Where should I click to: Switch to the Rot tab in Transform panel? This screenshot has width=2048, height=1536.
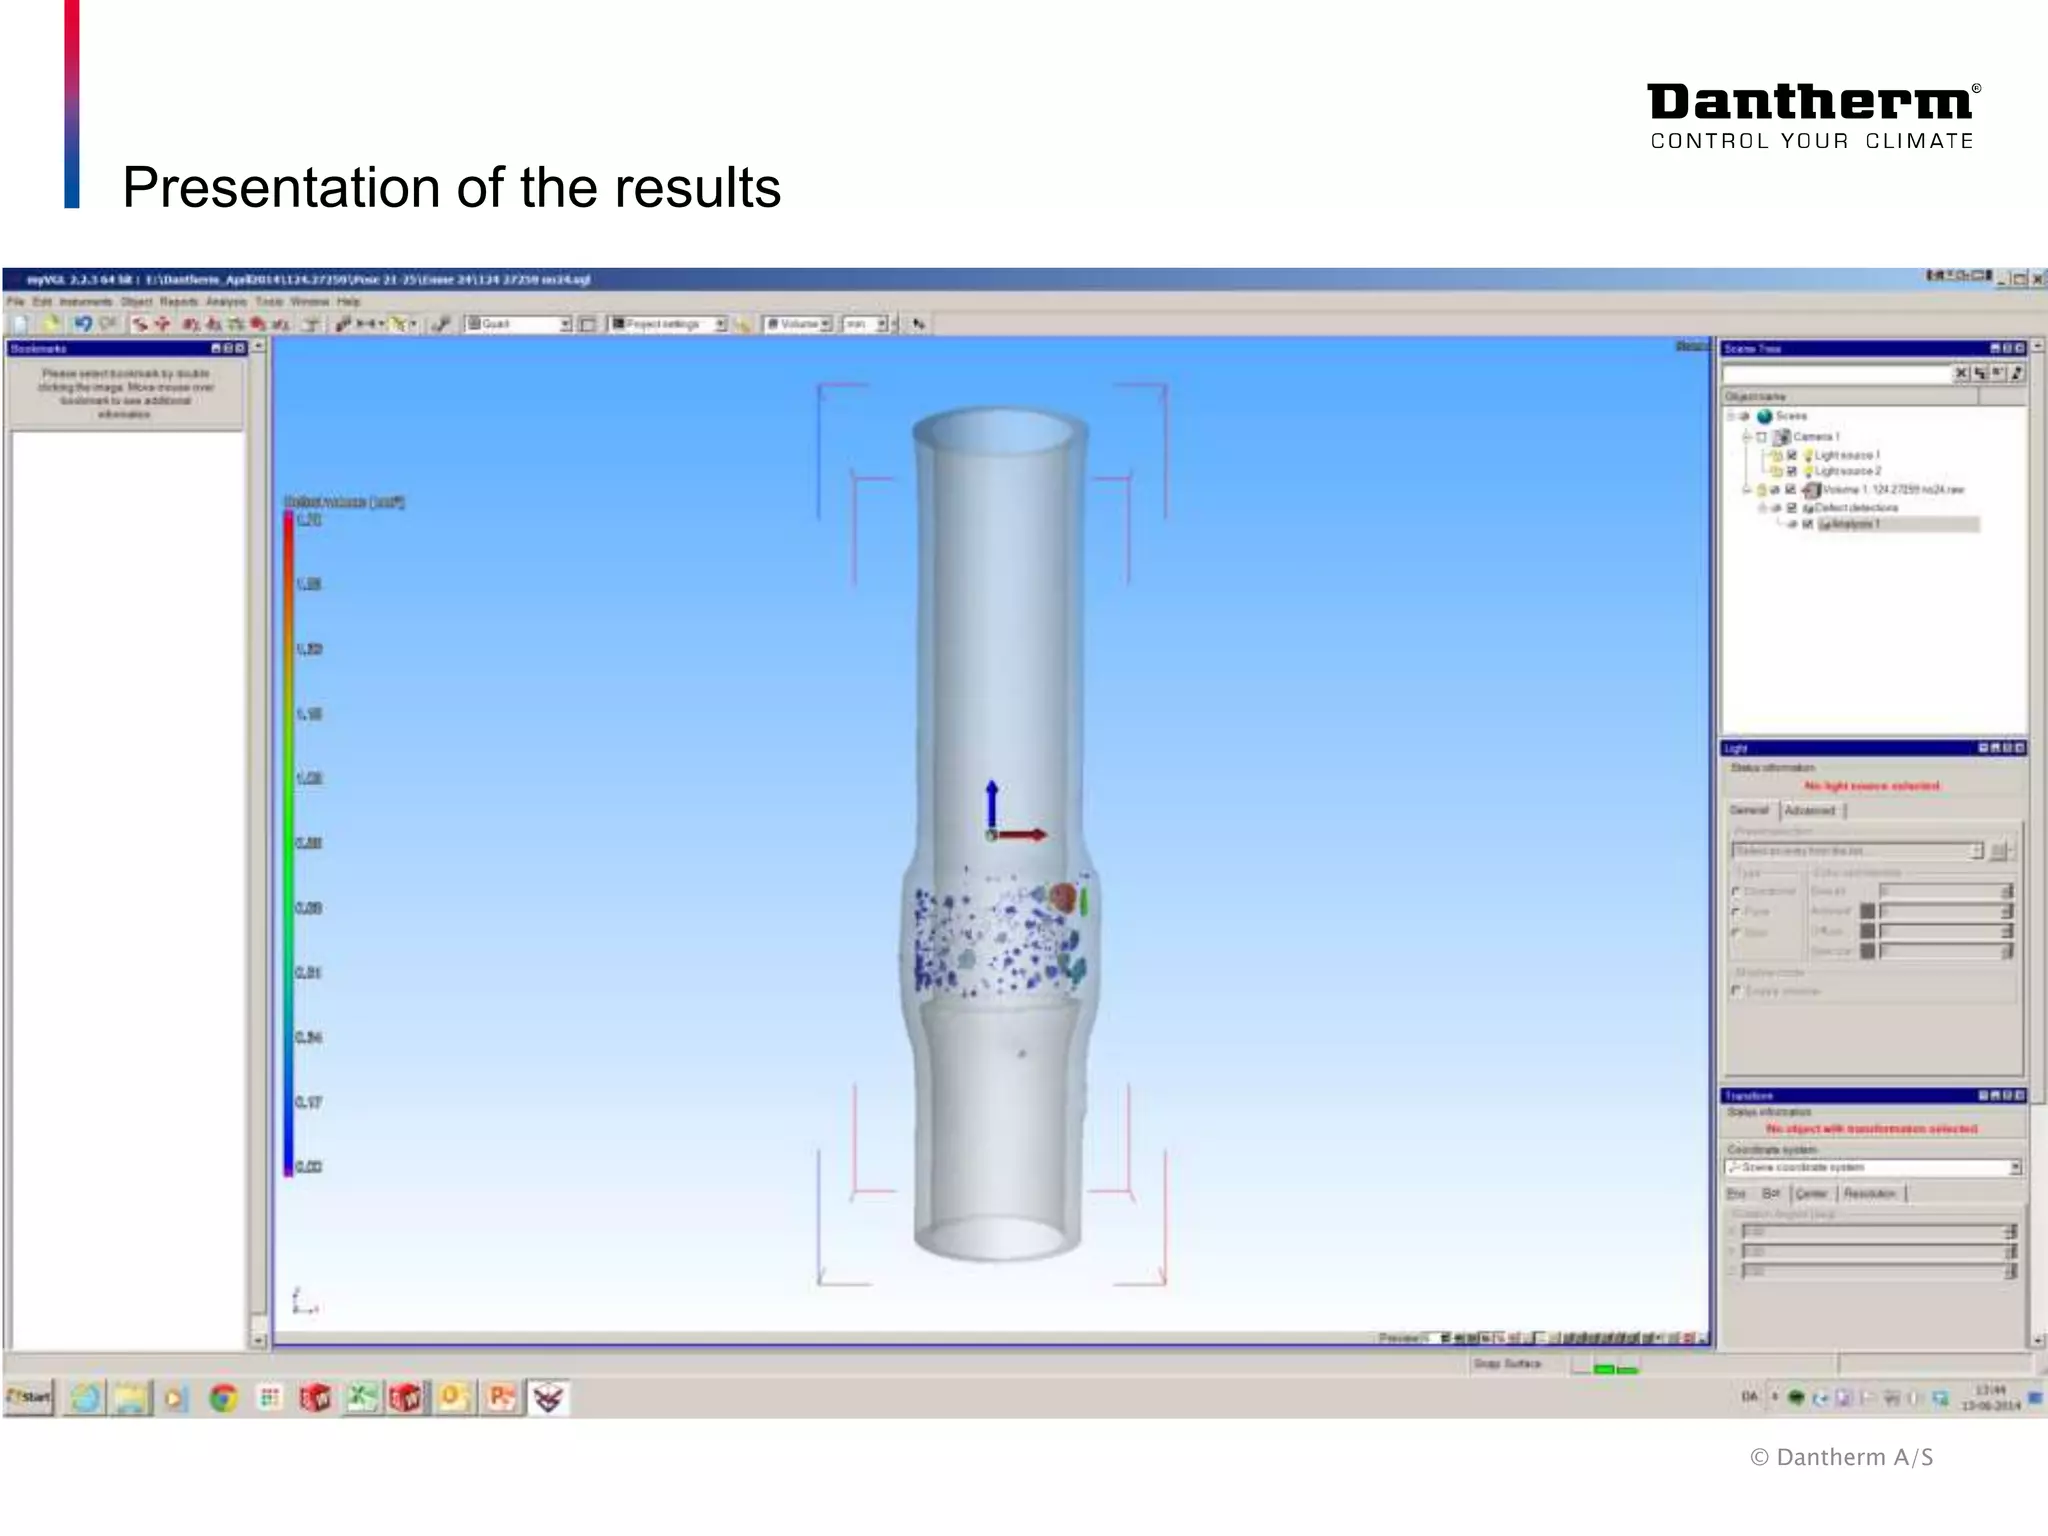click(x=1771, y=1194)
